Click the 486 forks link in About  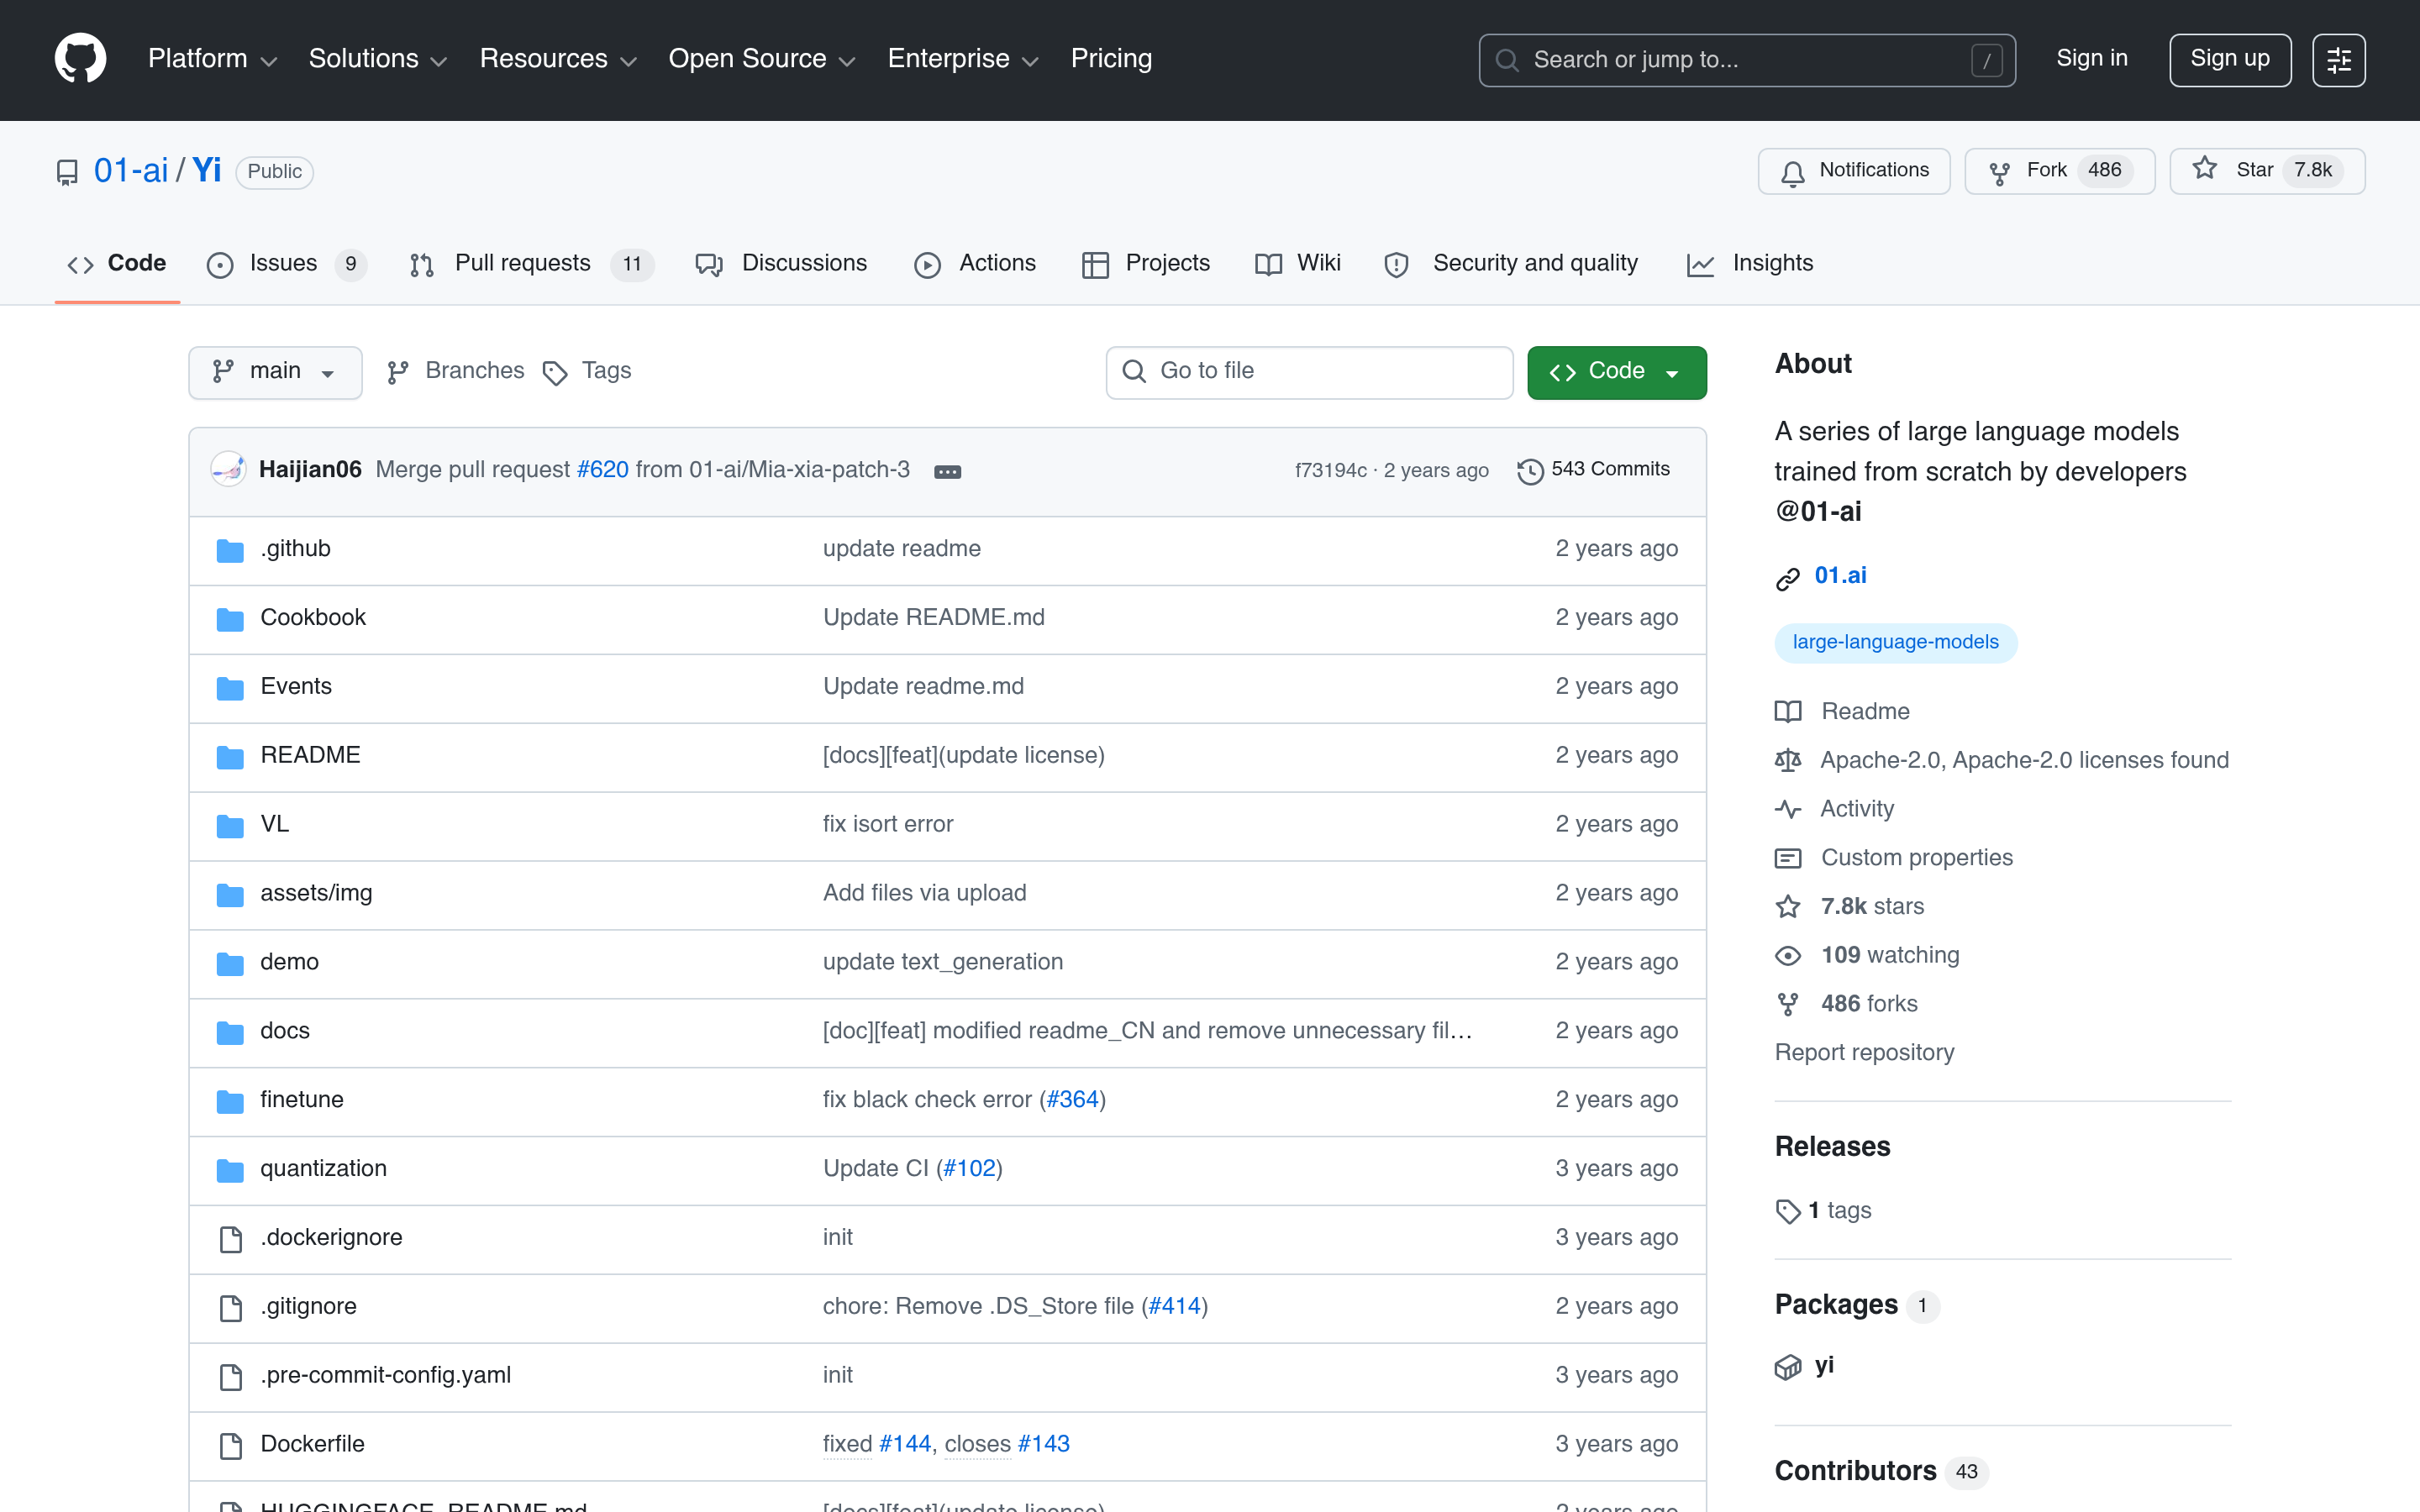[1869, 1004]
